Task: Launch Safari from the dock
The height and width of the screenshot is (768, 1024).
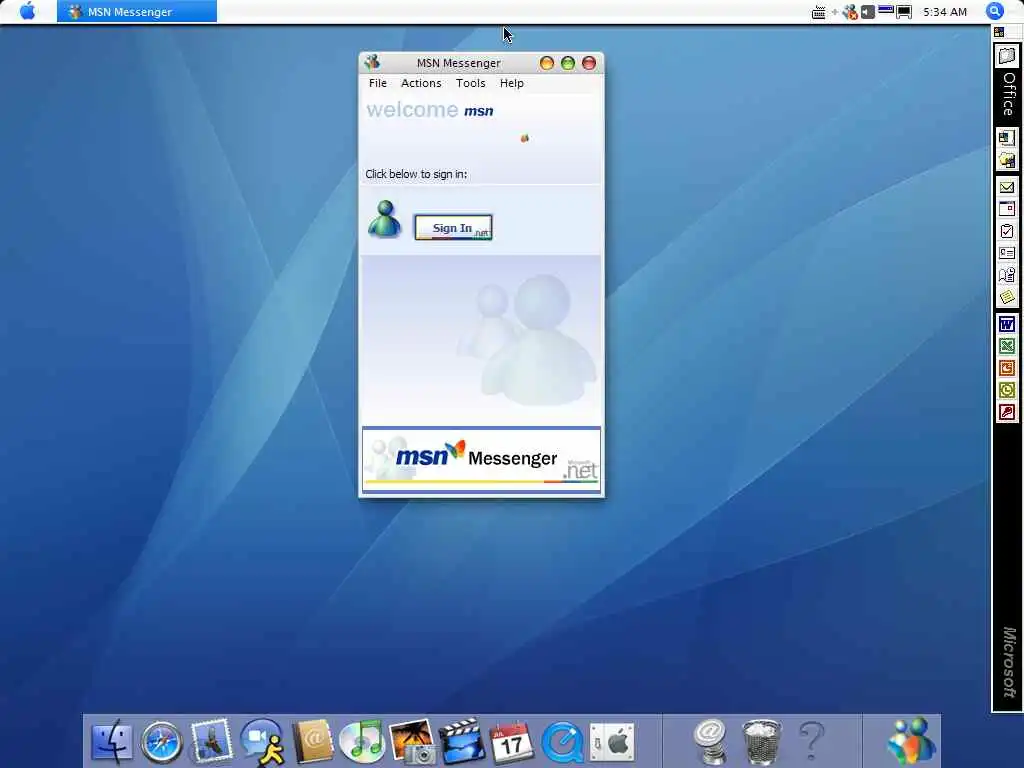Action: 162,742
